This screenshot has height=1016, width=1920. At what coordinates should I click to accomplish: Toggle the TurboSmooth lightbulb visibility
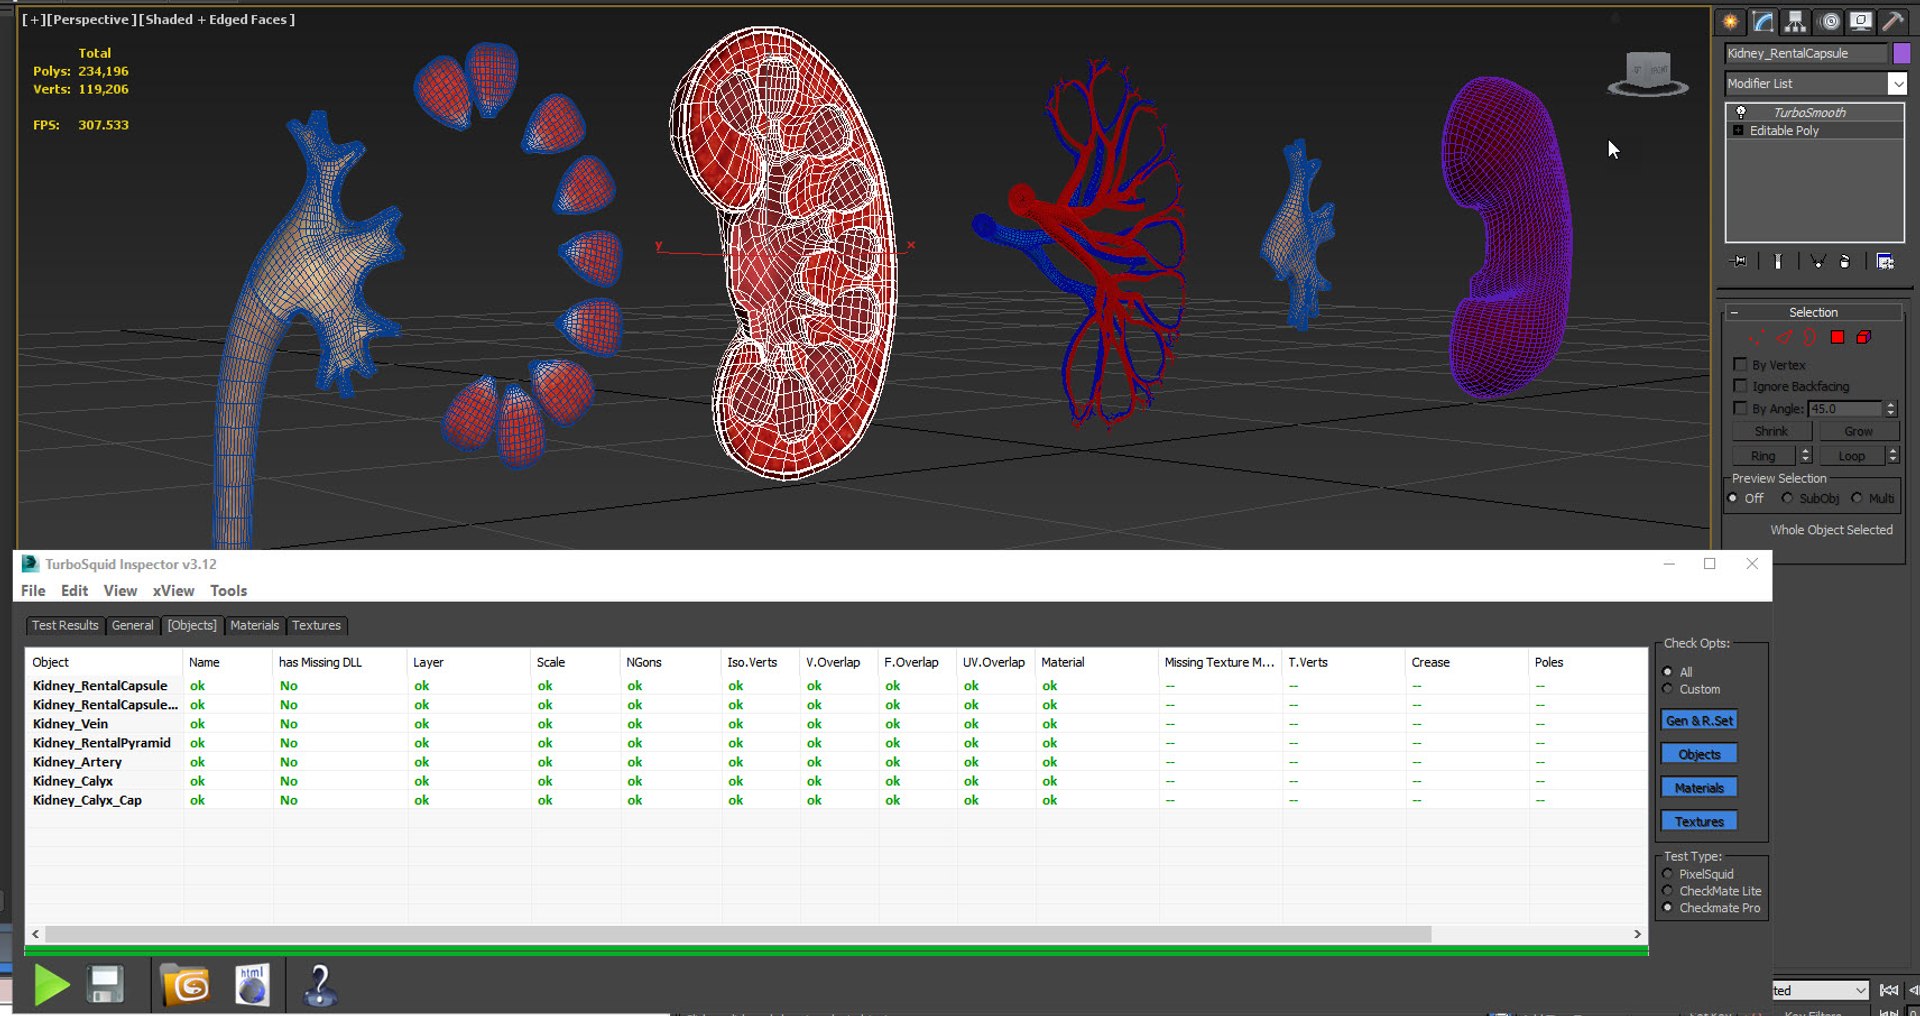click(1741, 112)
